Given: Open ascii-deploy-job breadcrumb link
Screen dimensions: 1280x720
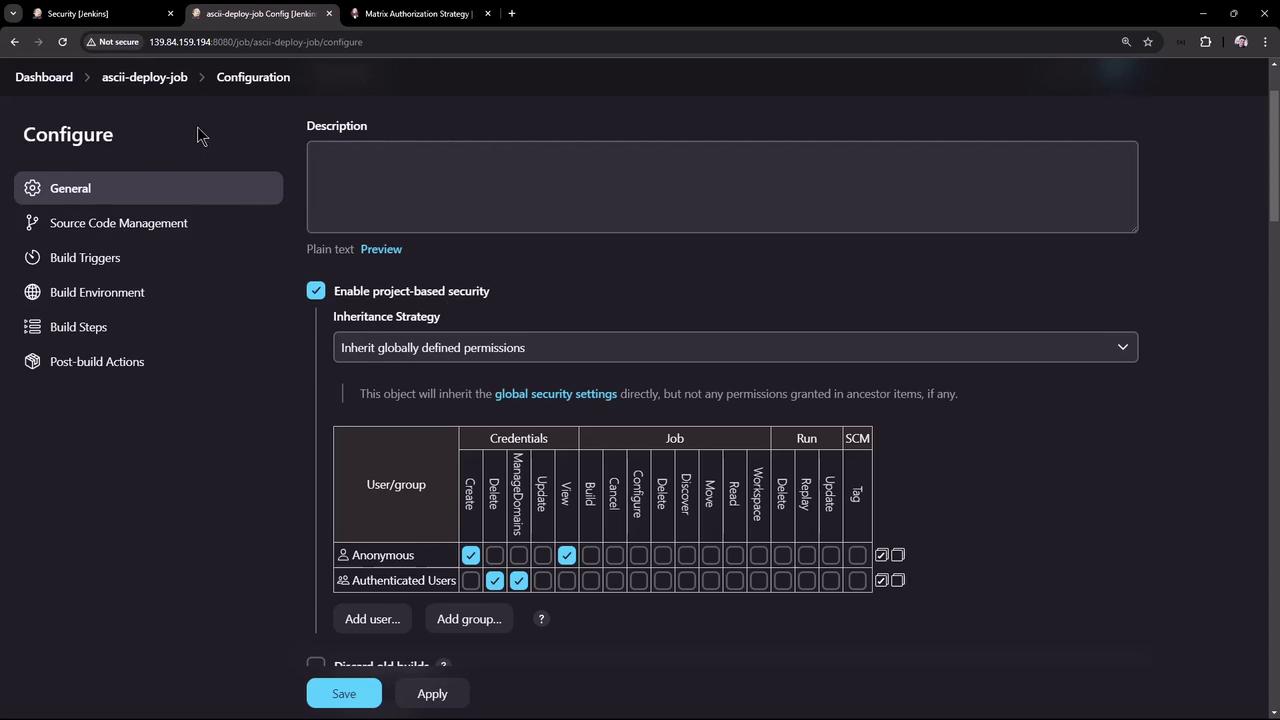Looking at the screenshot, I should 145,77.
